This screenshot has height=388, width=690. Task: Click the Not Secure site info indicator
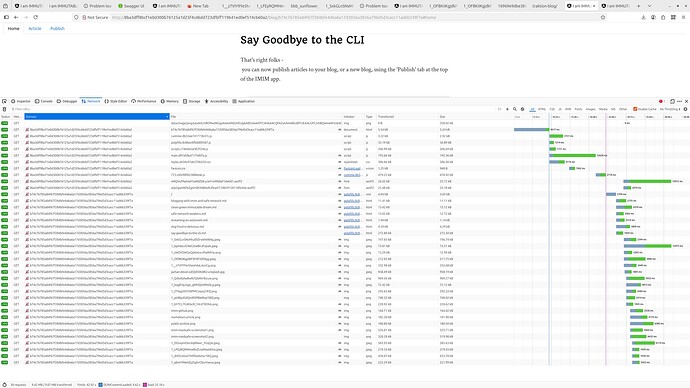click(95, 17)
